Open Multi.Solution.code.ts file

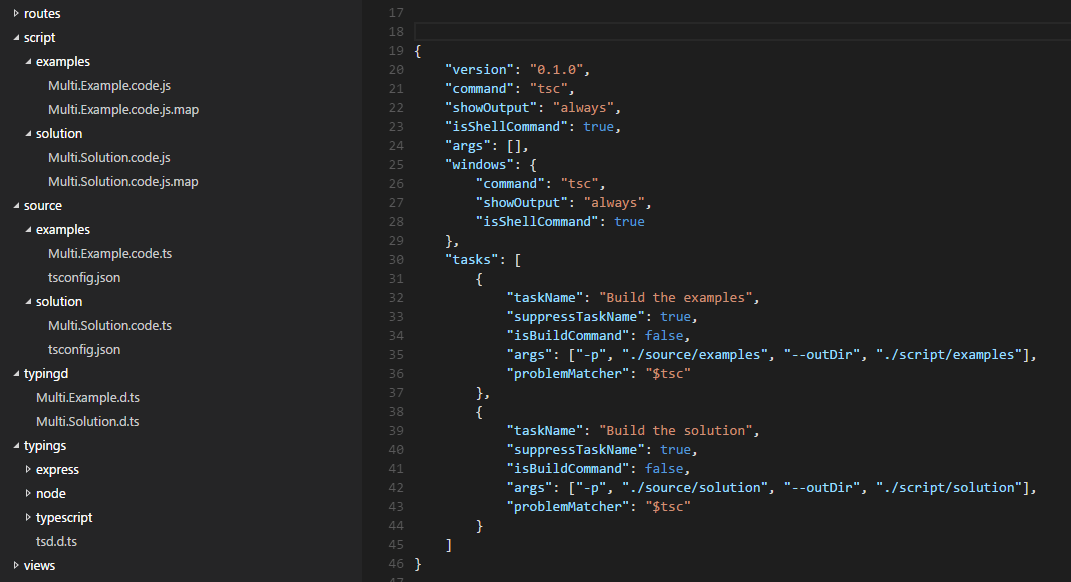click(x=110, y=325)
